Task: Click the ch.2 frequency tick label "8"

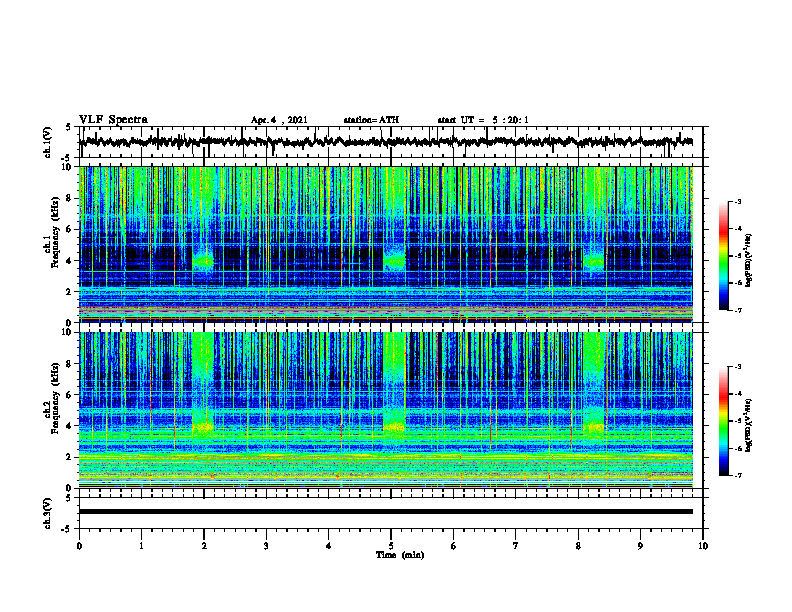Action: [69, 364]
